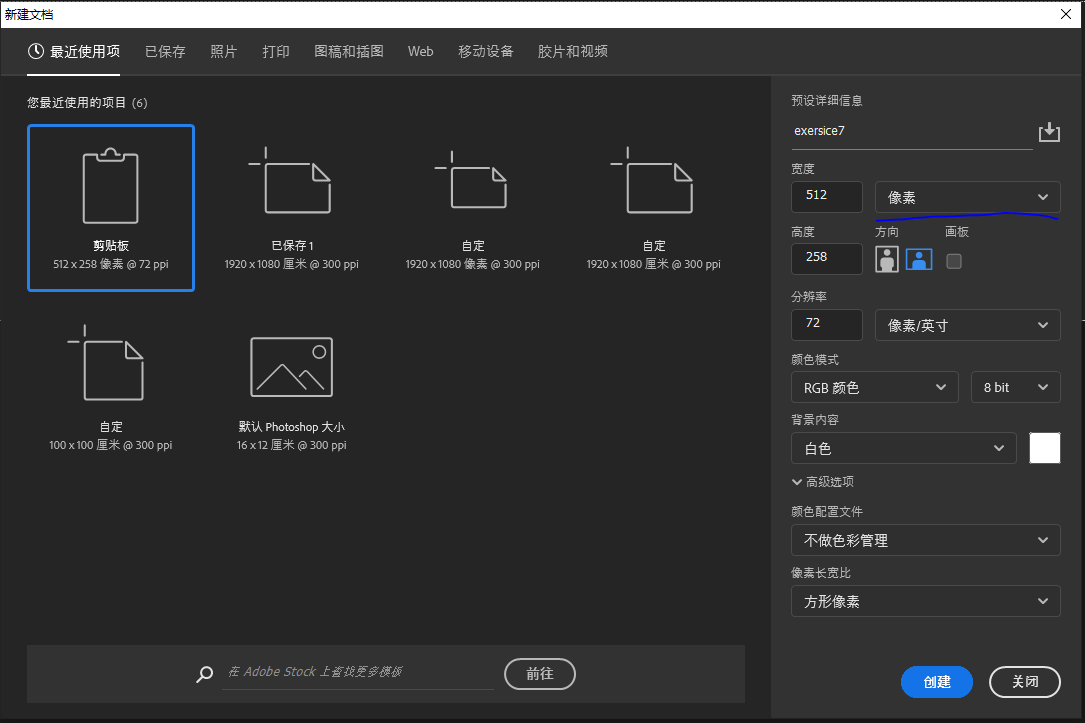Select portrait orientation icon
Viewport: 1085px width, 723px height.
coord(886,259)
